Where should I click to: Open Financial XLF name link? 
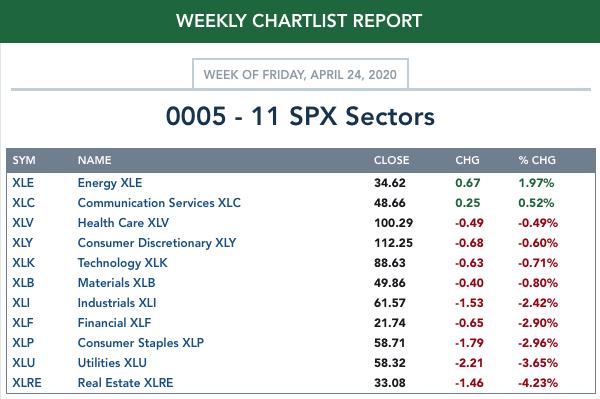(114, 323)
